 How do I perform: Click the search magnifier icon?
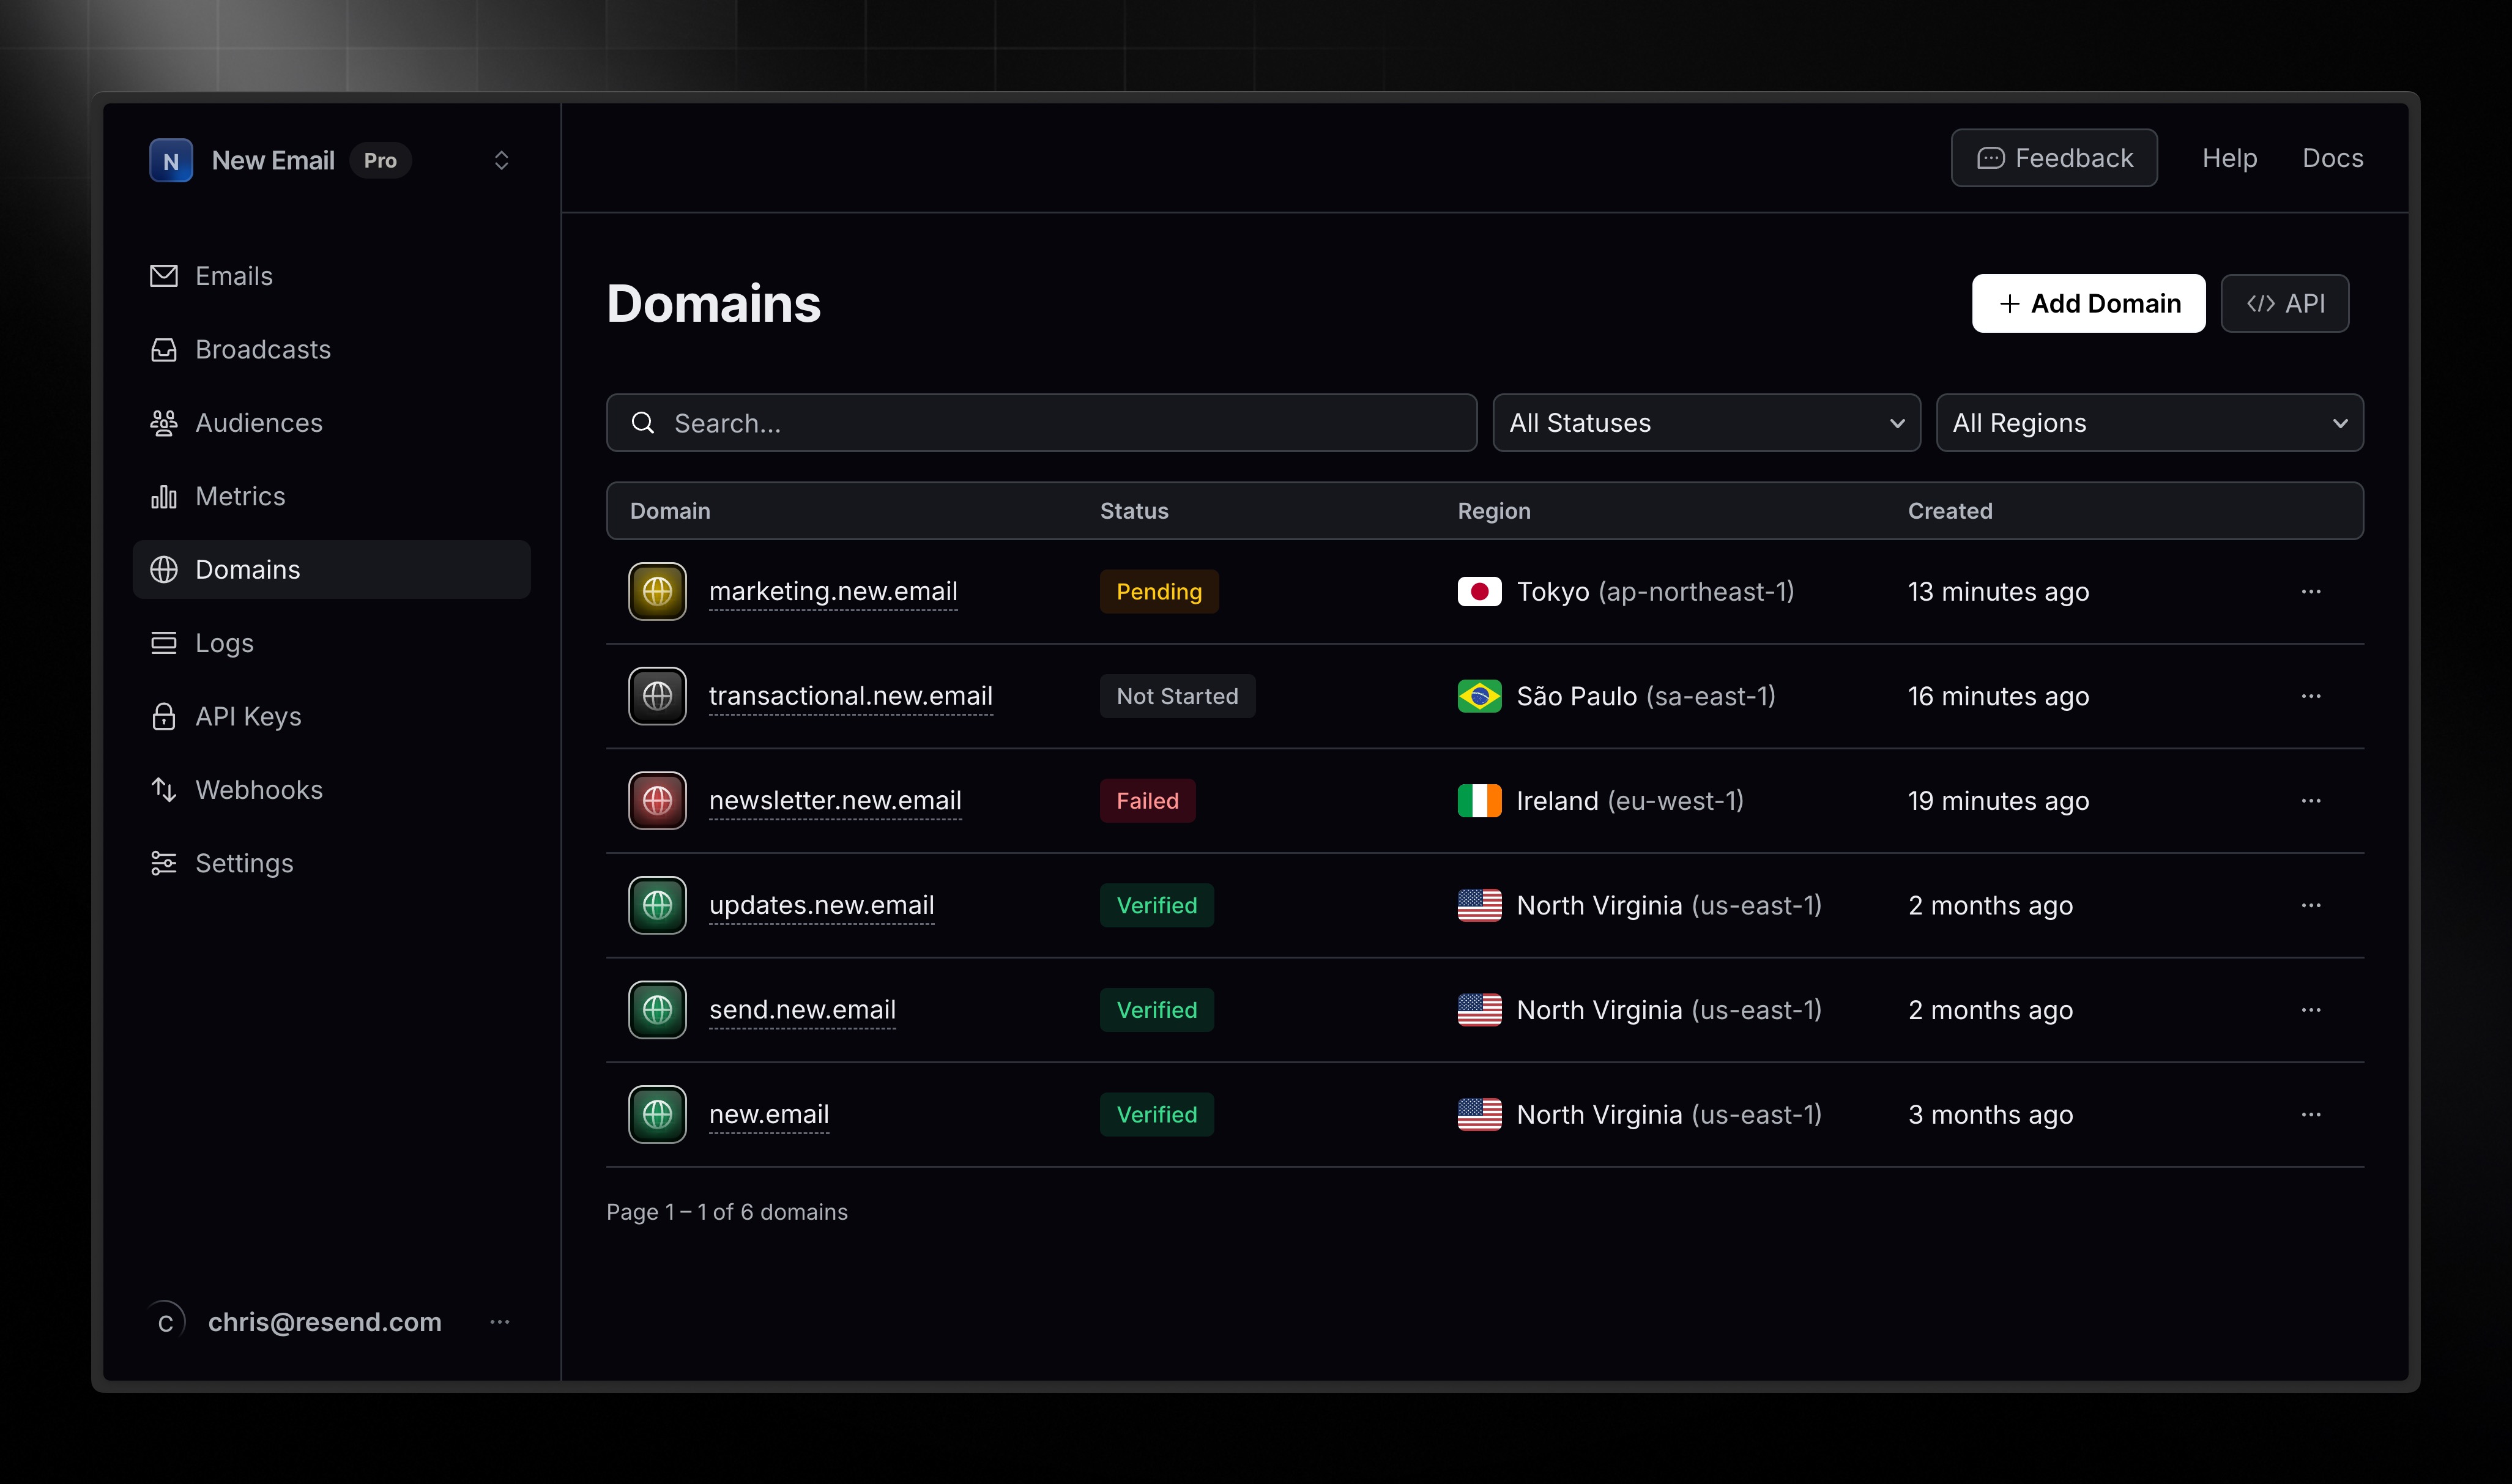643,423
